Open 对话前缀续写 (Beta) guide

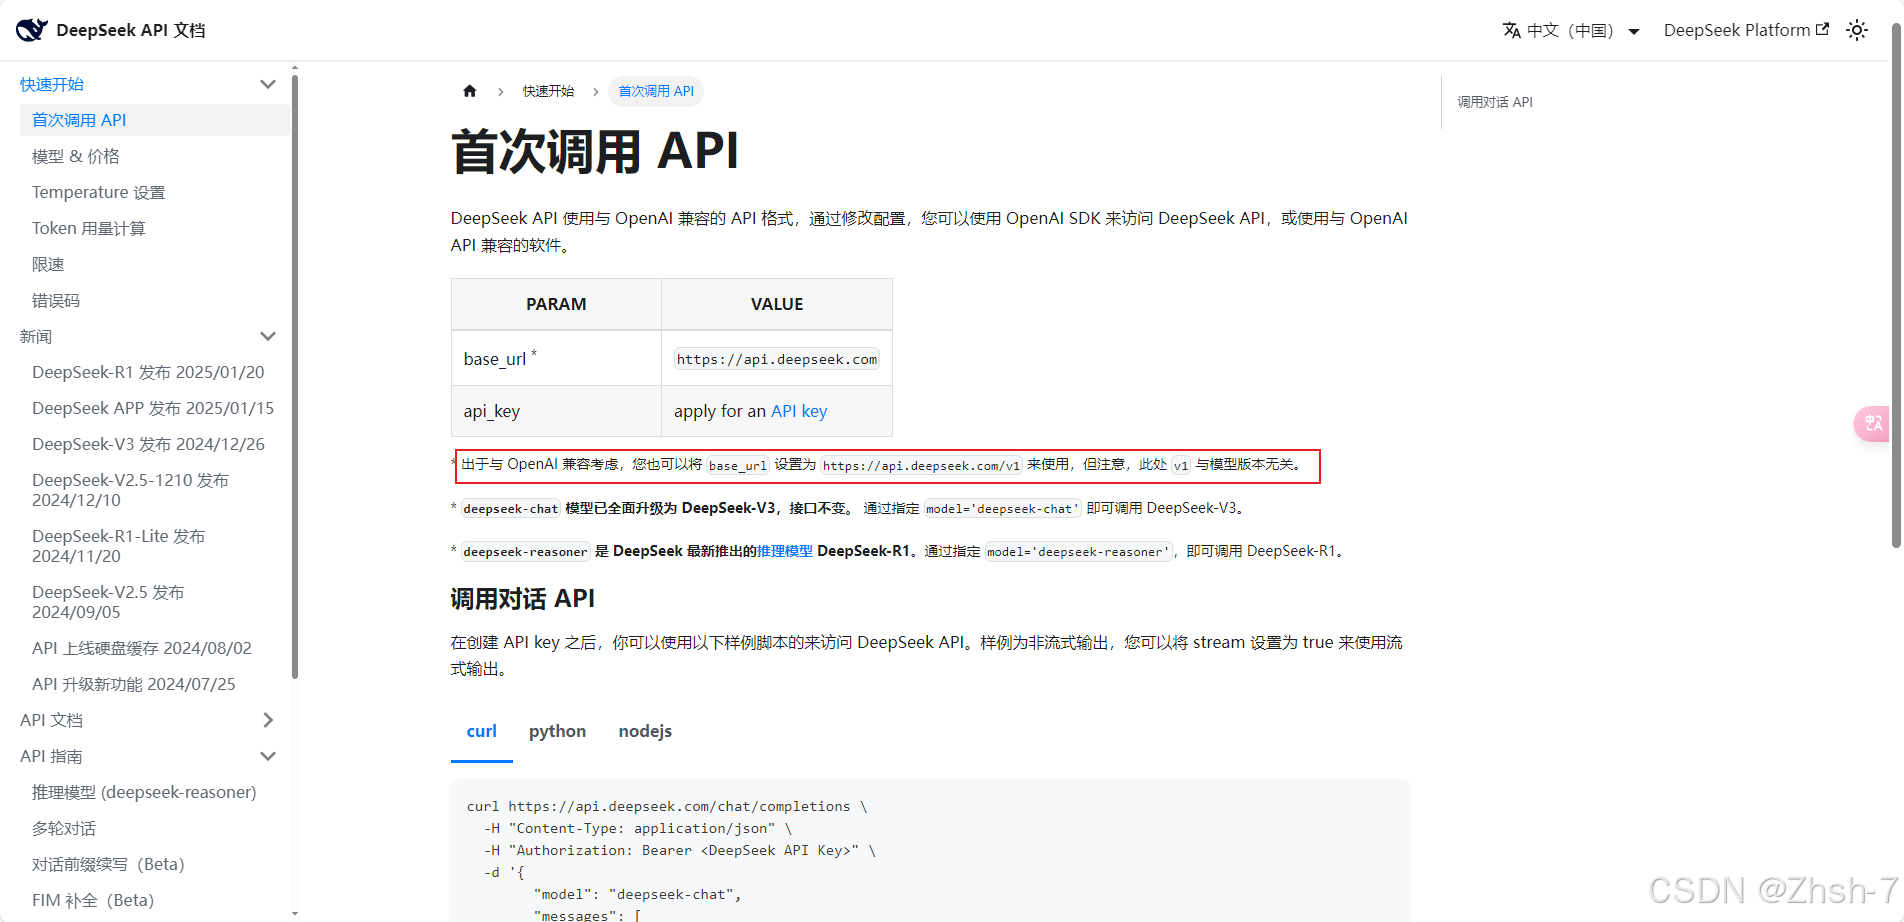[108, 864]
